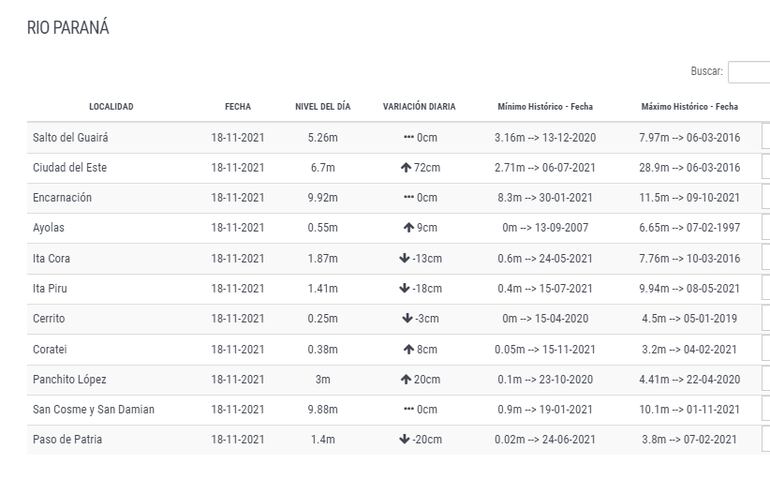Sort by Mínimo Histórico - Fecha column
Viewport: 770px width, 494px height.
(x=545, y=107)
